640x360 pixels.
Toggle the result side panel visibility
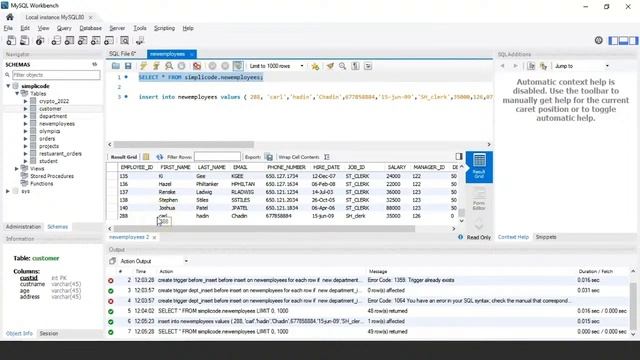(459, 157)
